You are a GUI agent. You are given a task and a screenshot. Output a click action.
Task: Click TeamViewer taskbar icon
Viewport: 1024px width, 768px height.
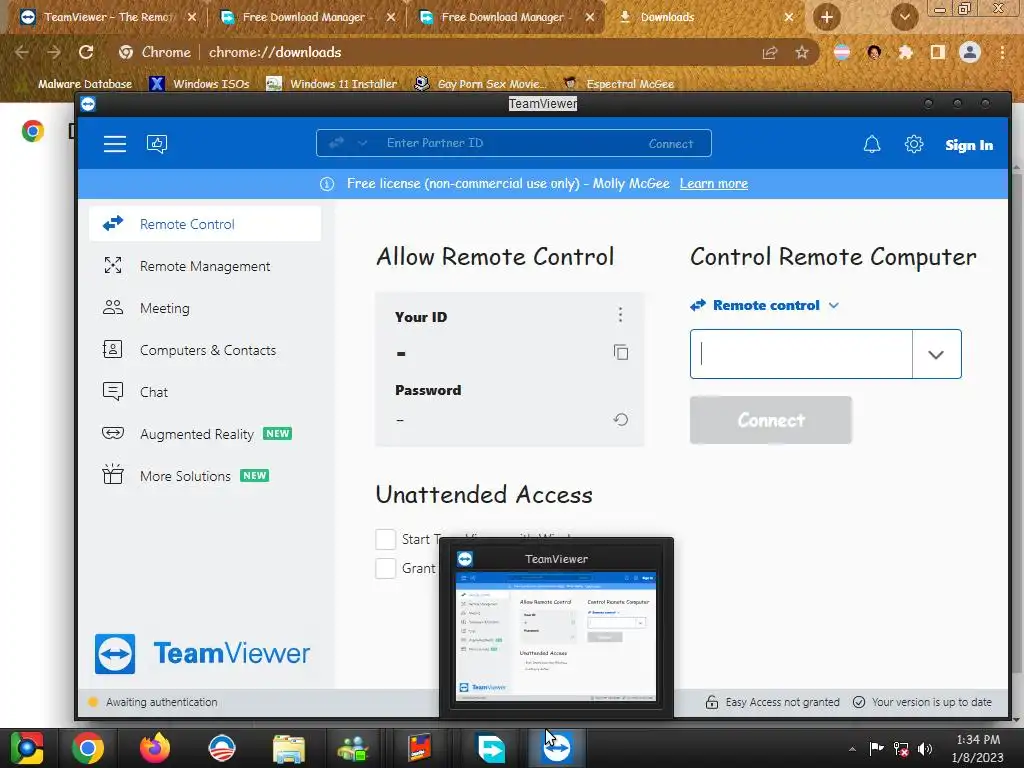(x=557, y=748)
